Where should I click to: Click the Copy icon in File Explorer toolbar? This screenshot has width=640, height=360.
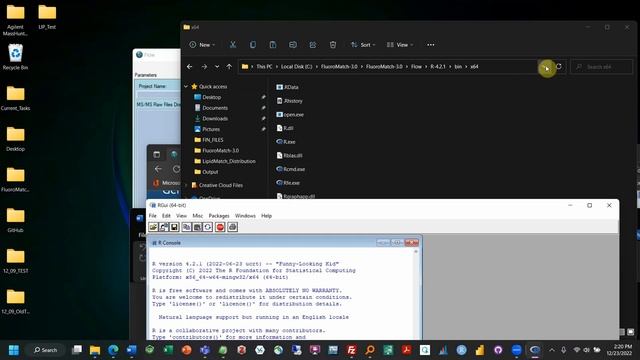tap(253, 44)
